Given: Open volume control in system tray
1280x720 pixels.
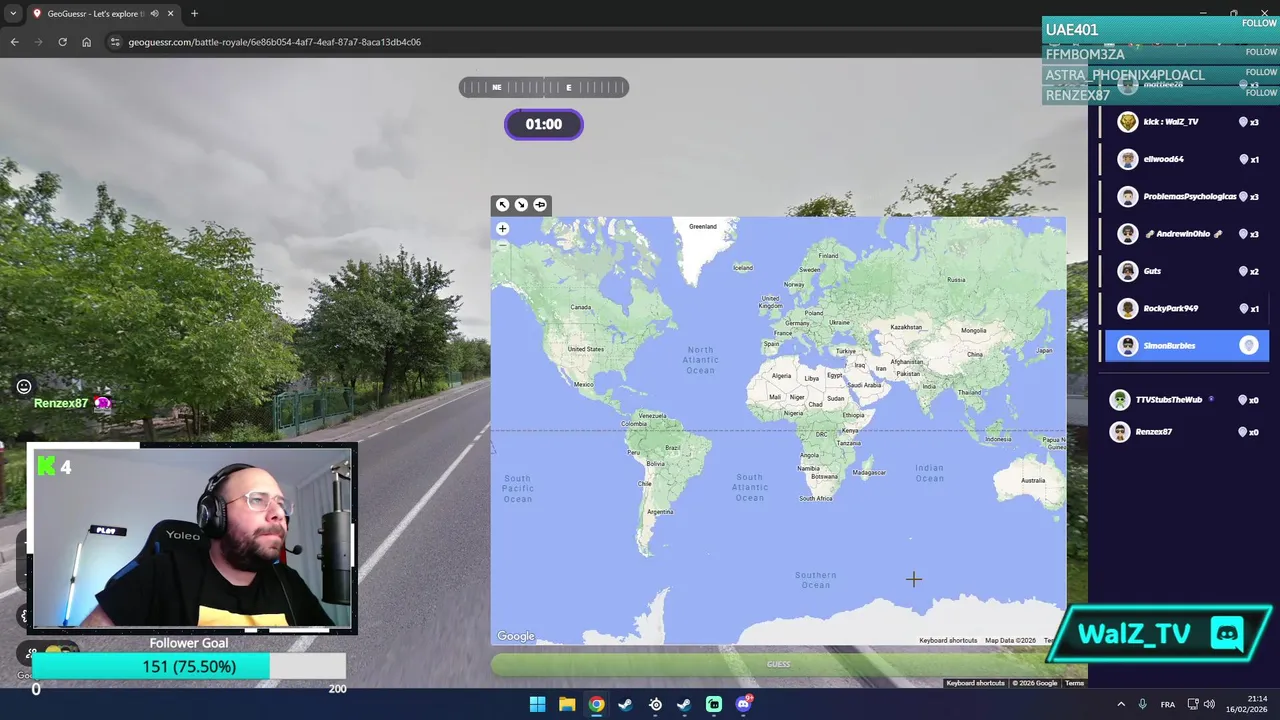Looking at the screenshot, I should [1209, 704].
